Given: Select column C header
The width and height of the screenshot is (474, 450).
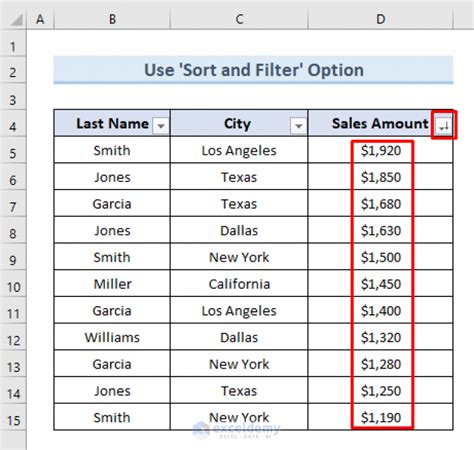Looking at the screenshot, I should 239,19.
